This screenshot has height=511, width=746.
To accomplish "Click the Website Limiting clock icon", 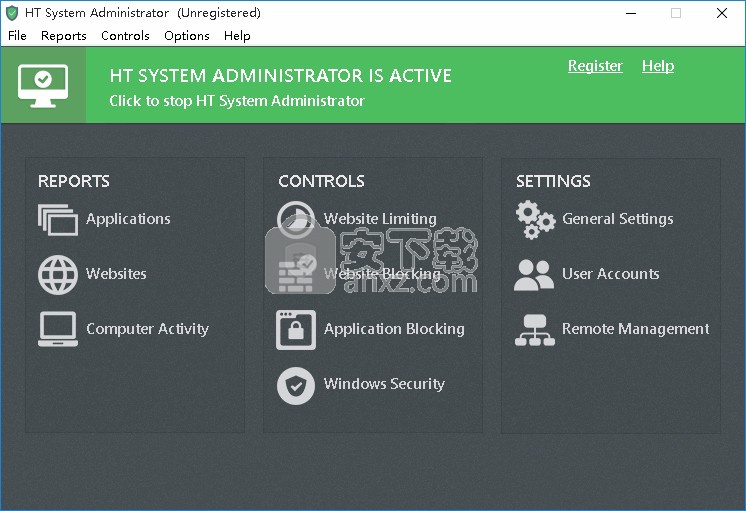I will point(296,219).
